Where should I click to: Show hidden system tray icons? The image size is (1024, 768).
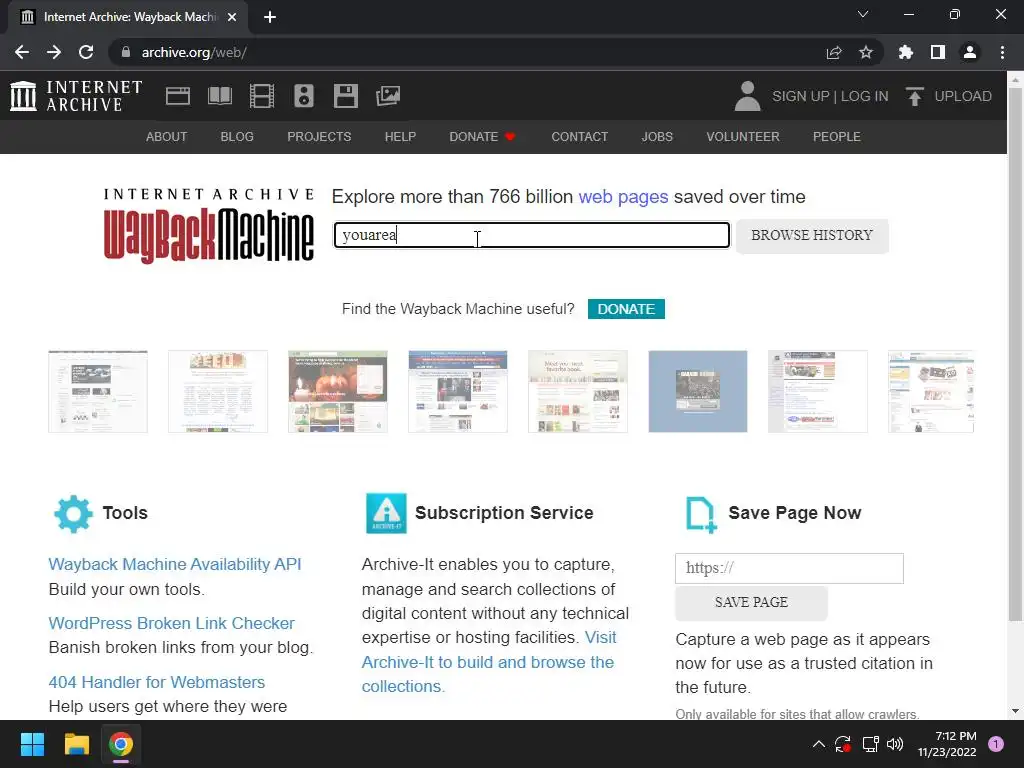[x=818, y=744]
